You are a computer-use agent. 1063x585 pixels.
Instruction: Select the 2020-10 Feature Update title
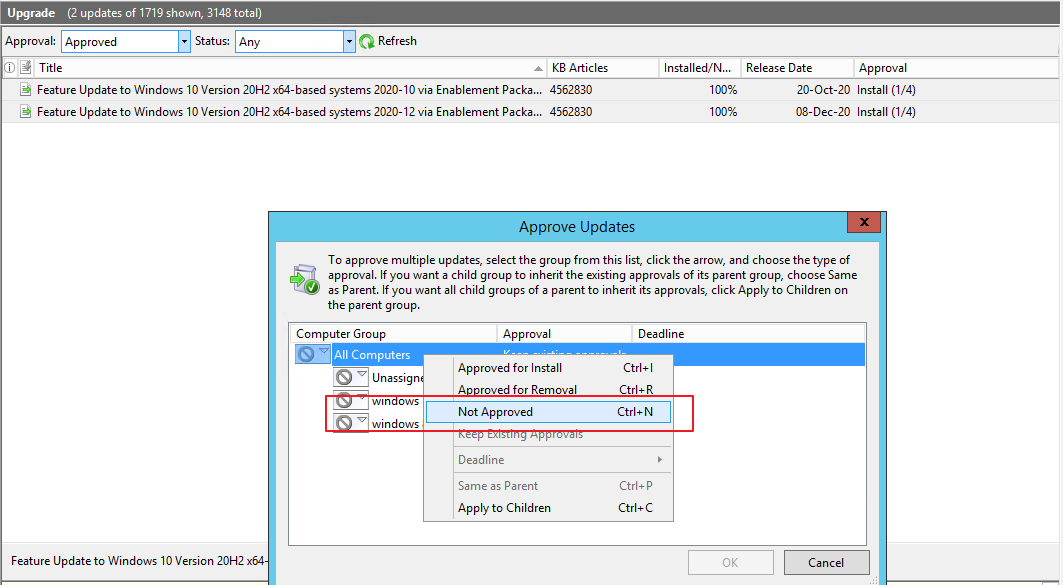point(289,89)
